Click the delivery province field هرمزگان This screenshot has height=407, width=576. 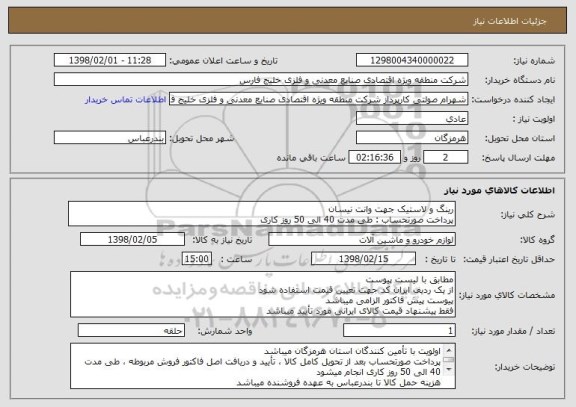click(x=412, y=138)
